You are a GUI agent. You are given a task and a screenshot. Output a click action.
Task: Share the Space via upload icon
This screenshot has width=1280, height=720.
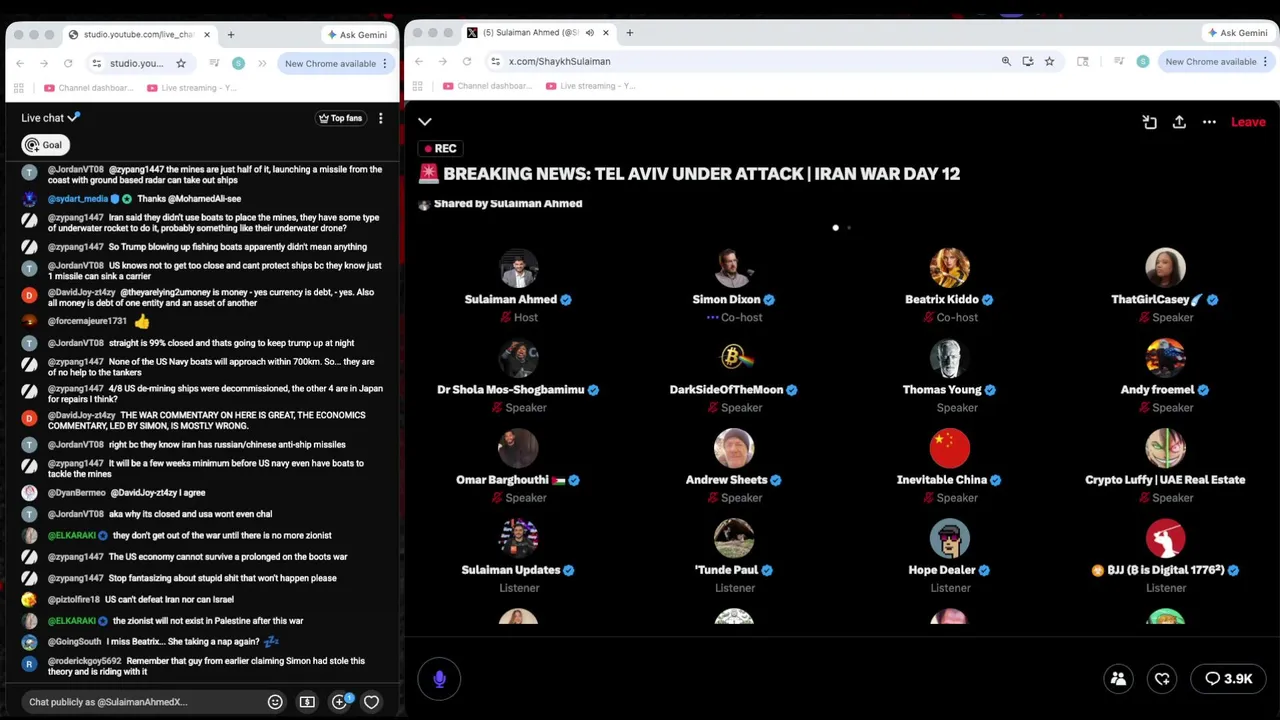[1179, 122]
